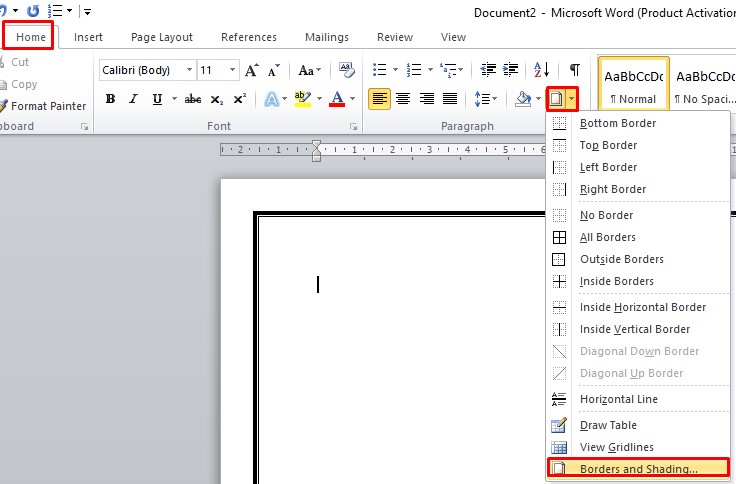Switch to the References tab
The height and width of the screenshot is (484, 736).
[x=249, y=37]
